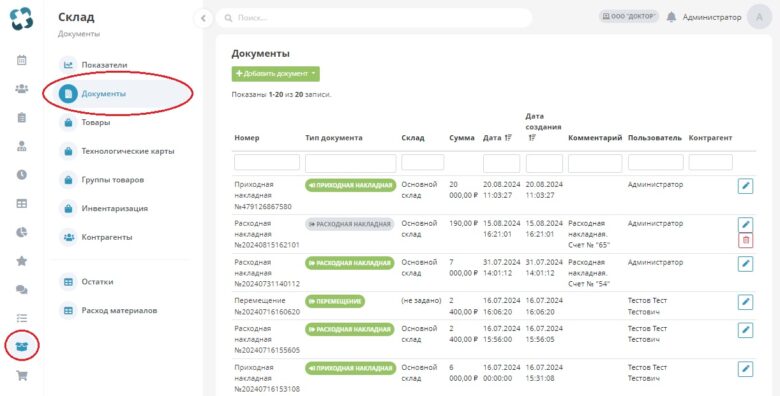Edit document №20240731140112 with pencil icon
This screenshot has height=396, width=780.
(745, 264)
